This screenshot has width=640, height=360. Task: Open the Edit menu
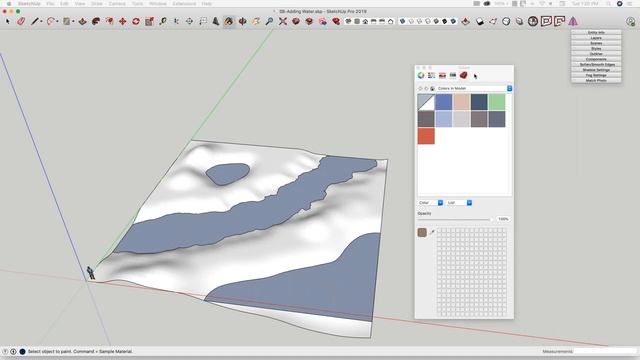[64, 4]
